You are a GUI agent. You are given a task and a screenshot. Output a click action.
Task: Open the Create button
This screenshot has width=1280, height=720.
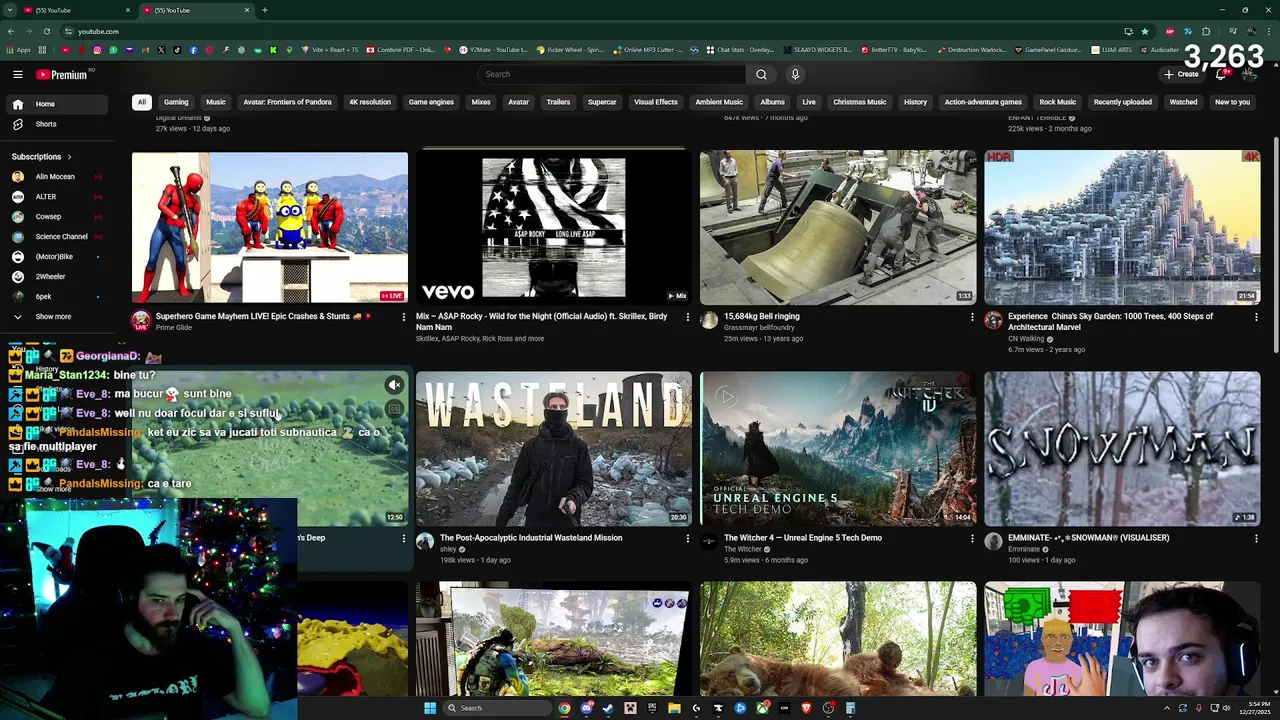coord(1181,74)
